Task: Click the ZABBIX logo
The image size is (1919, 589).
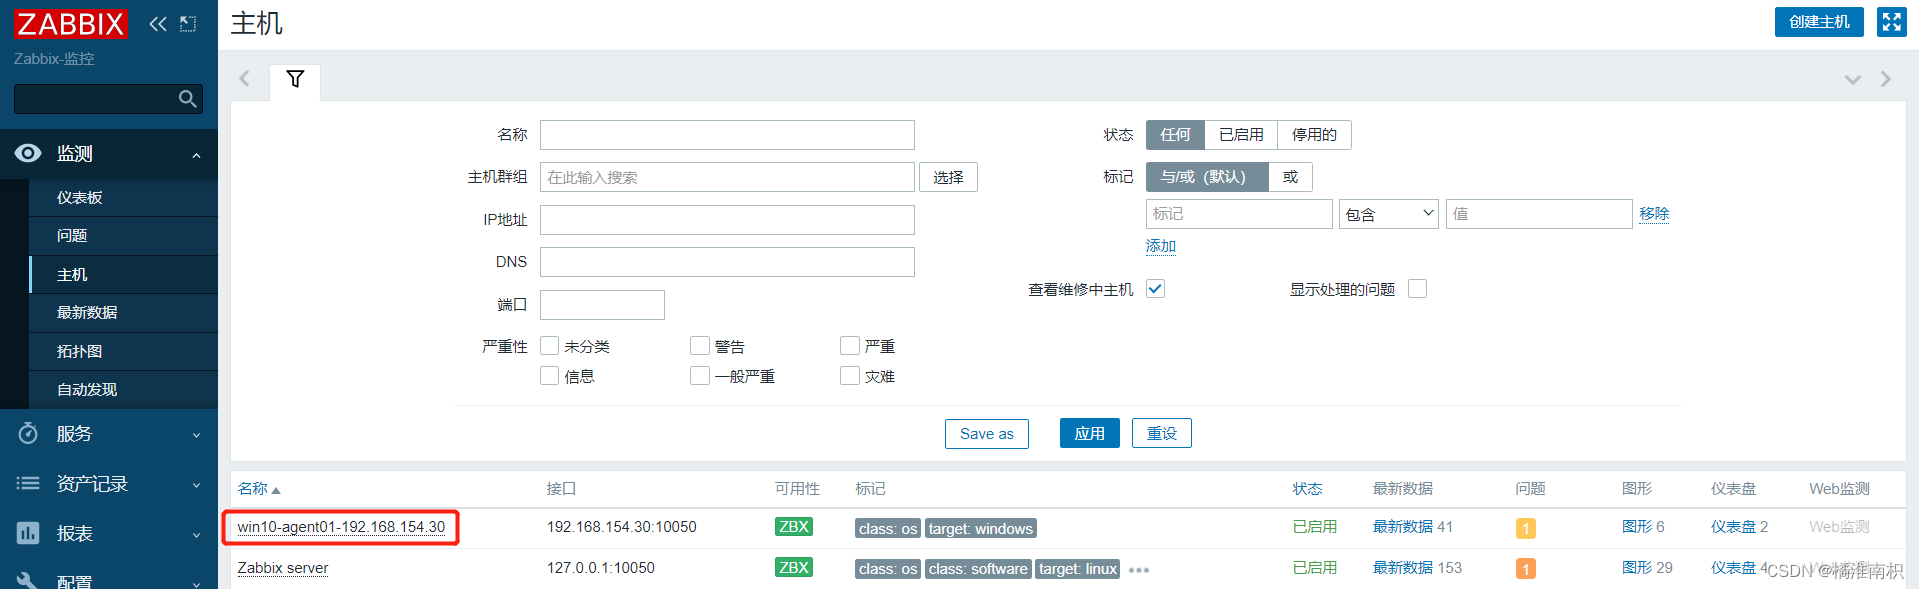Action: [70, 24]
